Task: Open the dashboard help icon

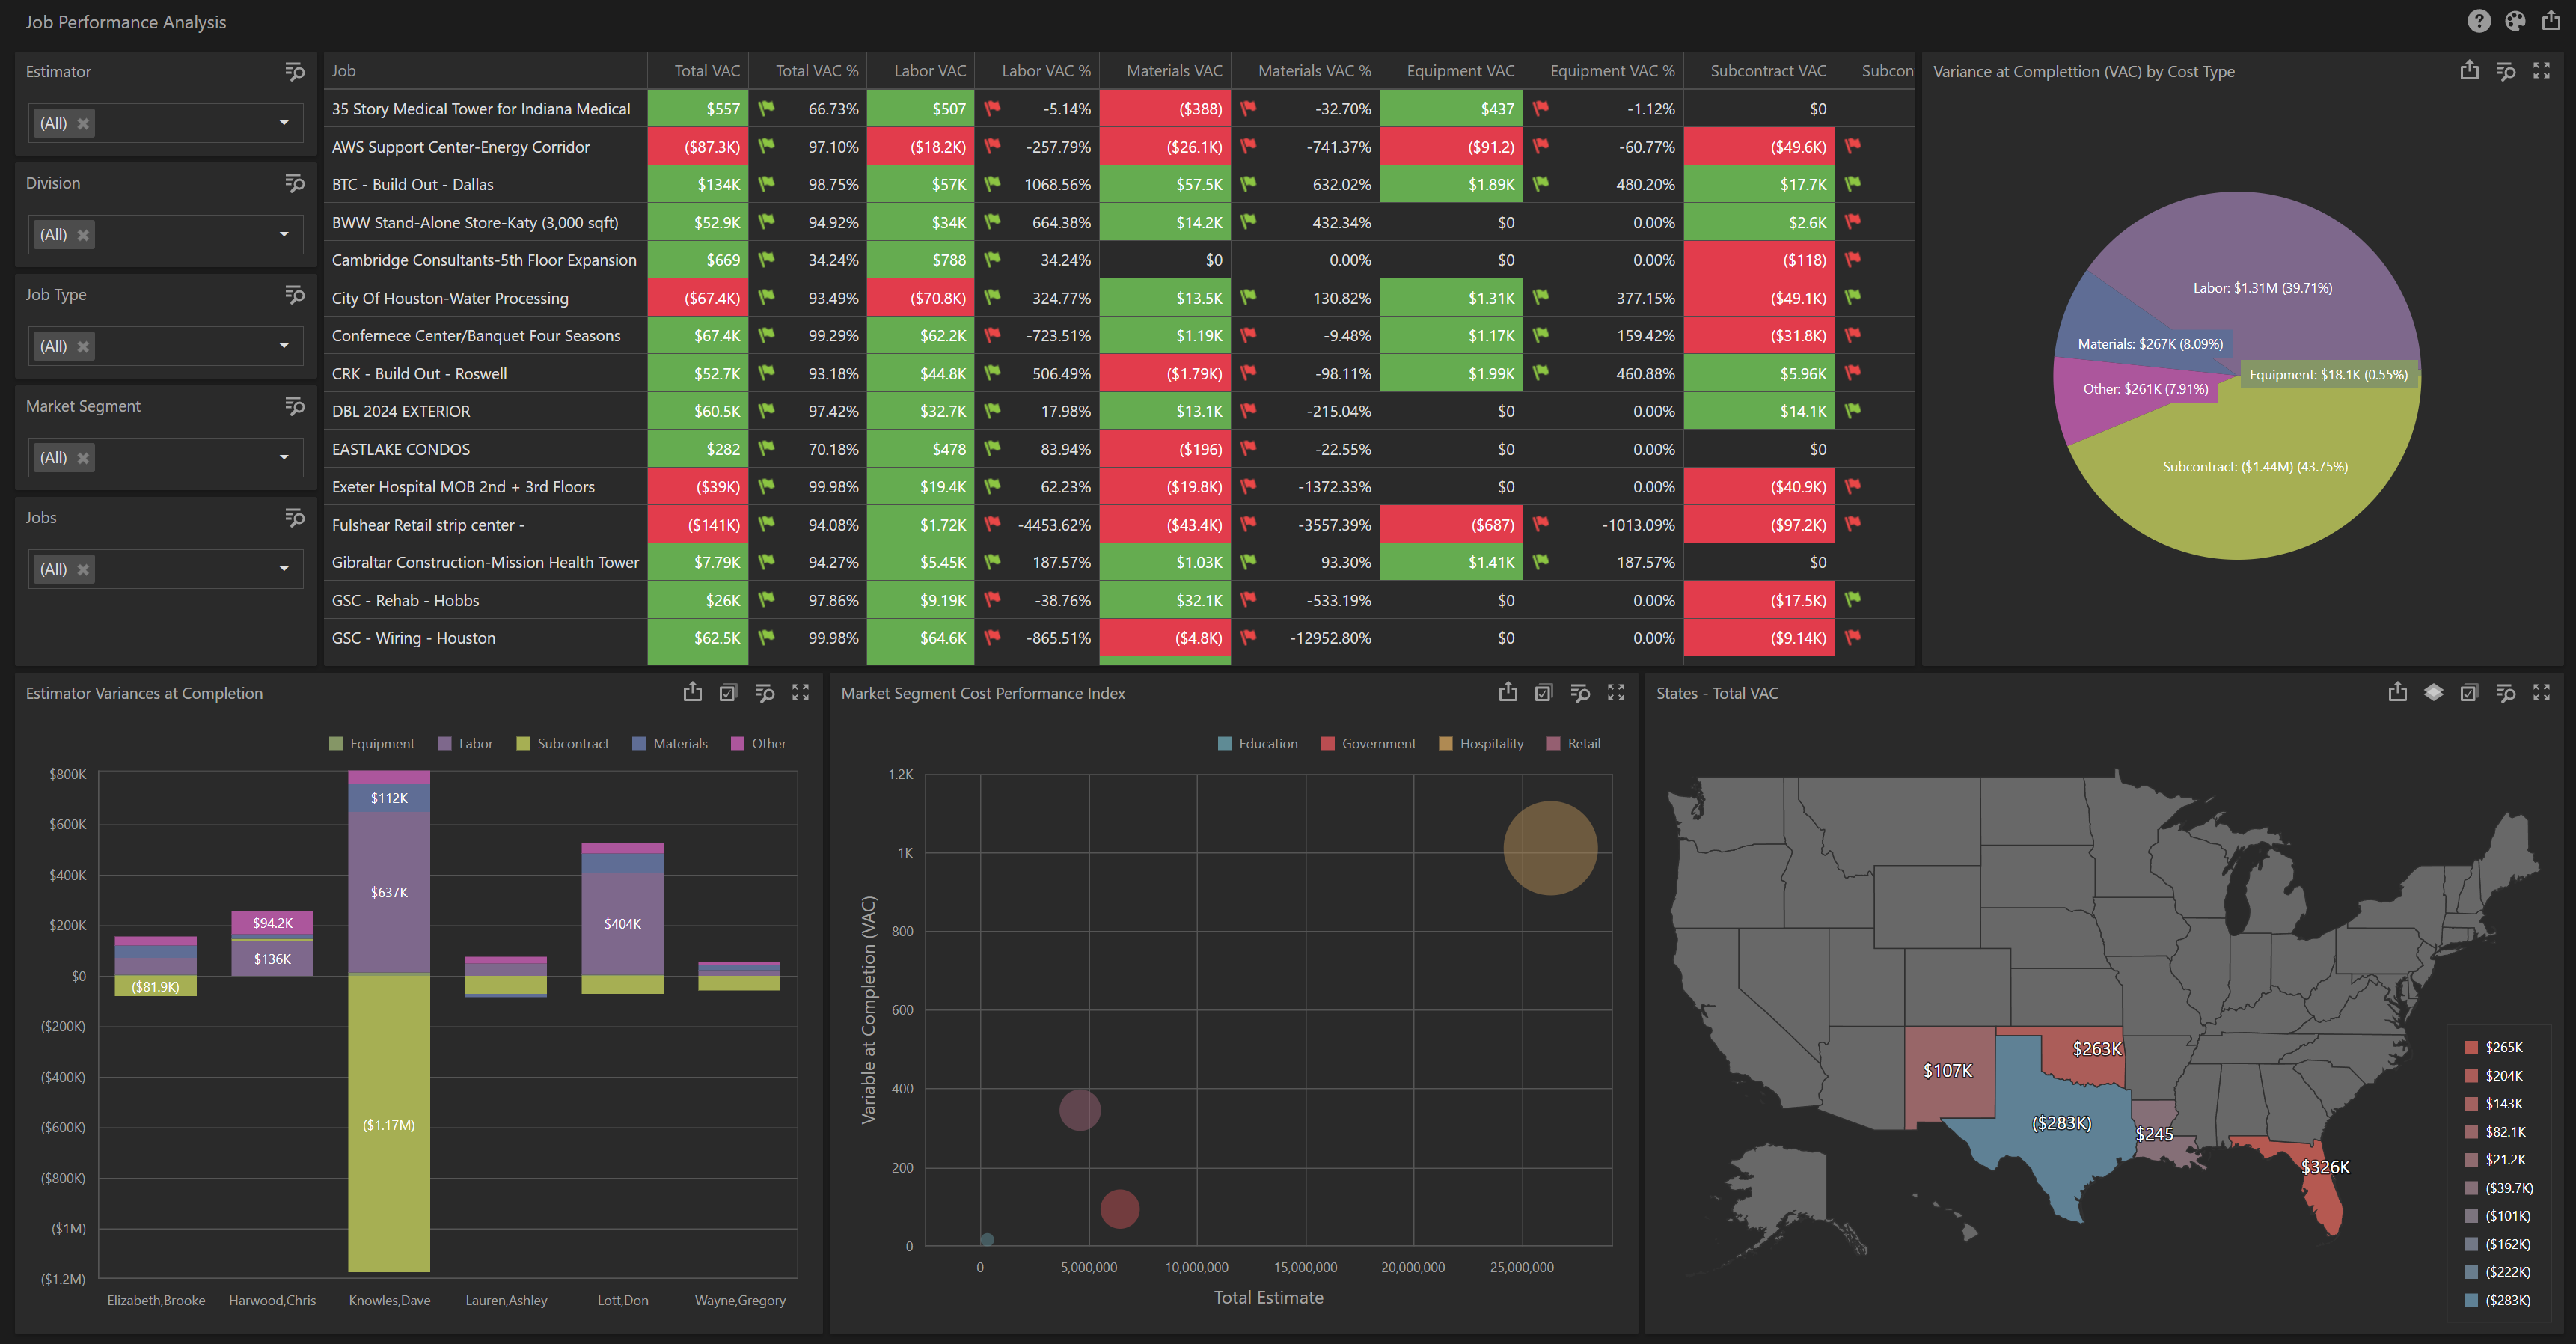Action: (2478, 21)
